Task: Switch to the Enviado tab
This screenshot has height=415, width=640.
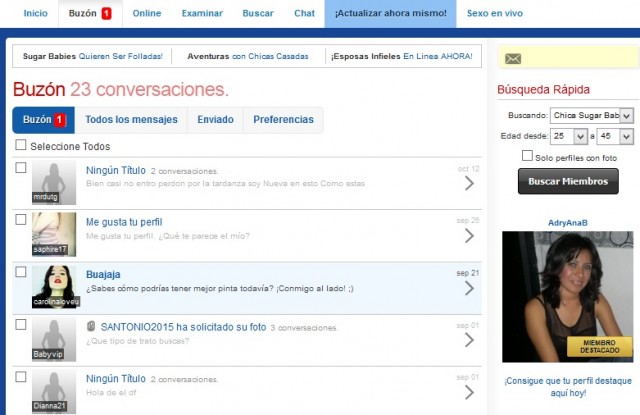Action: pyautogui.click(x=216, y=120)
